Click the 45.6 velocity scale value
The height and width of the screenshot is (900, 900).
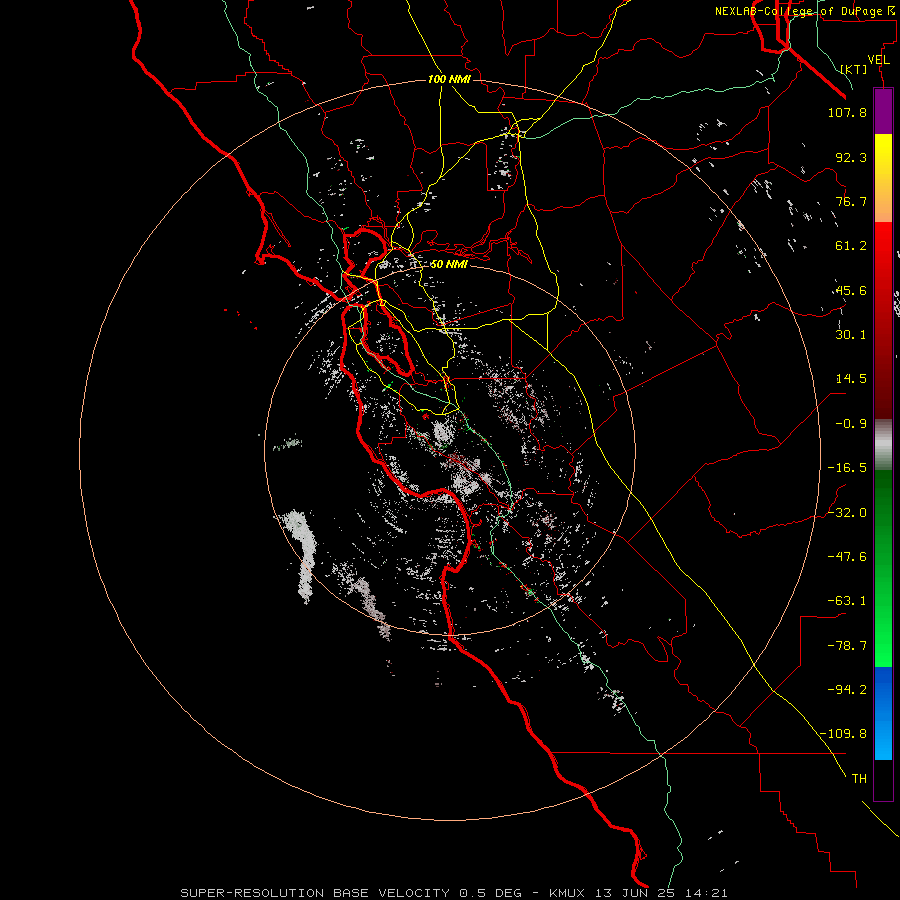point(851,290)
